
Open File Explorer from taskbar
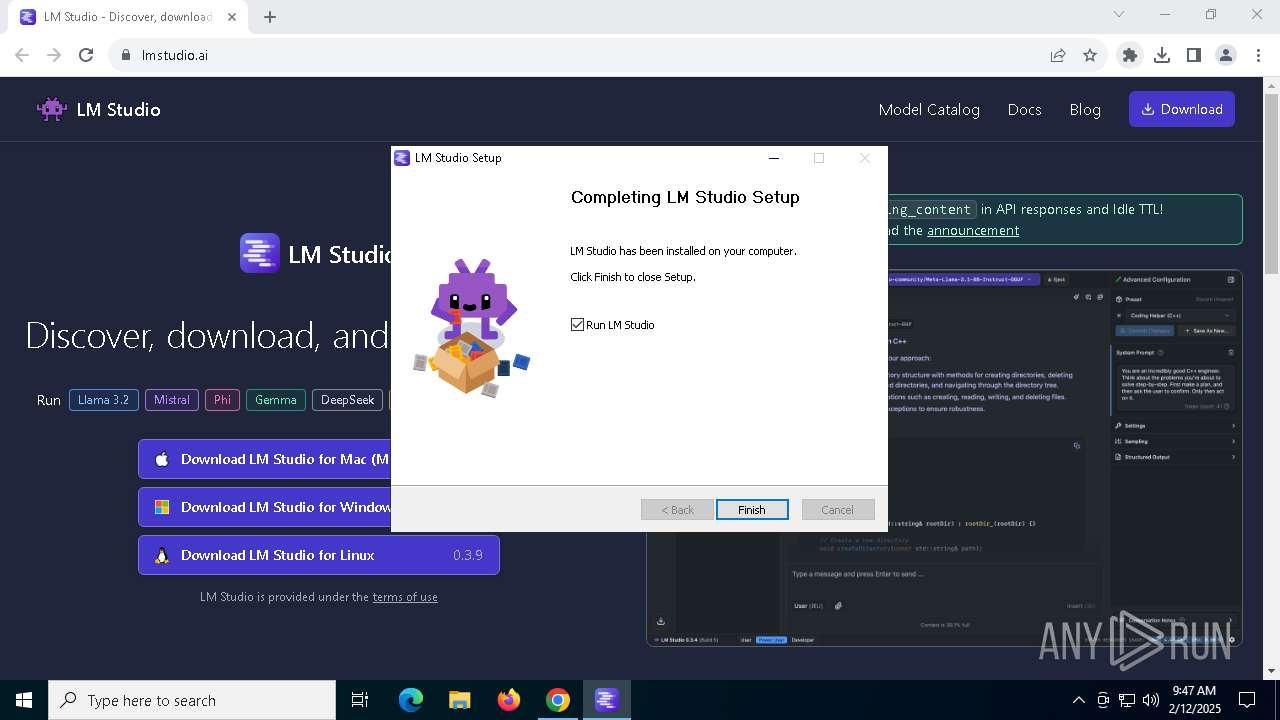pyautogui.click(x=460, y=700)
